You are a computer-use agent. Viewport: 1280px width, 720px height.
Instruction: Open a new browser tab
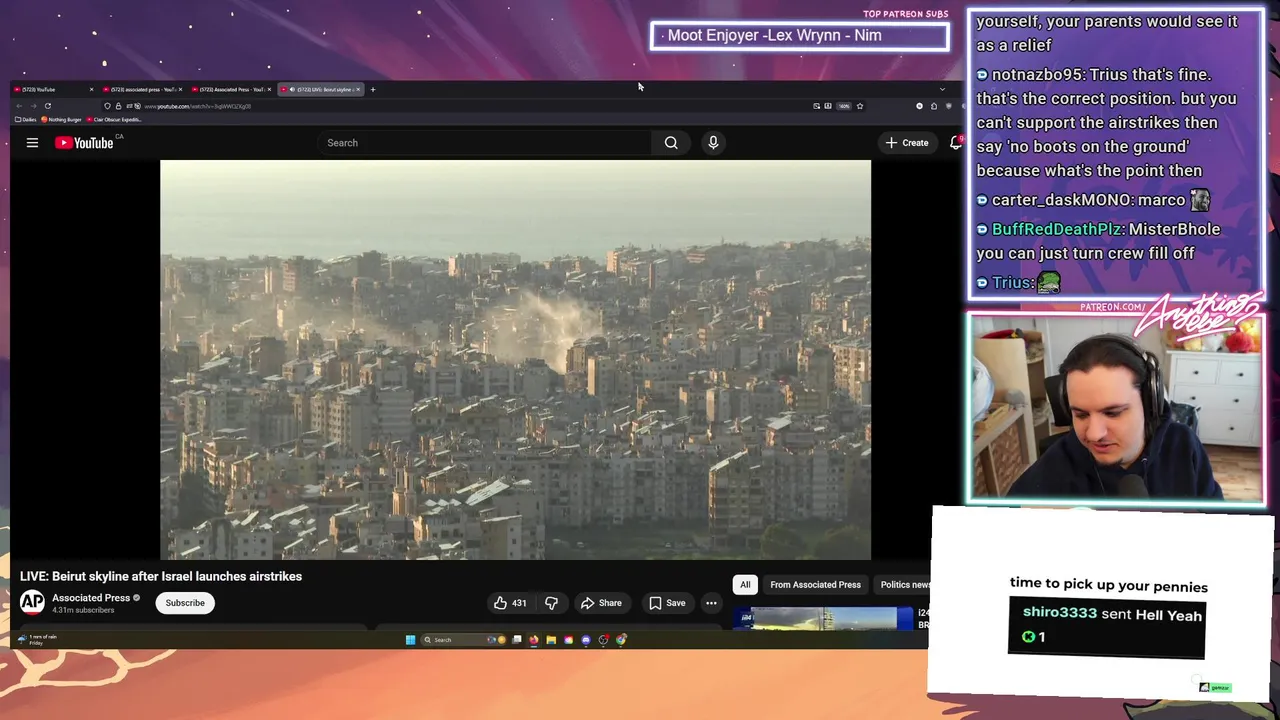(372, 90)
